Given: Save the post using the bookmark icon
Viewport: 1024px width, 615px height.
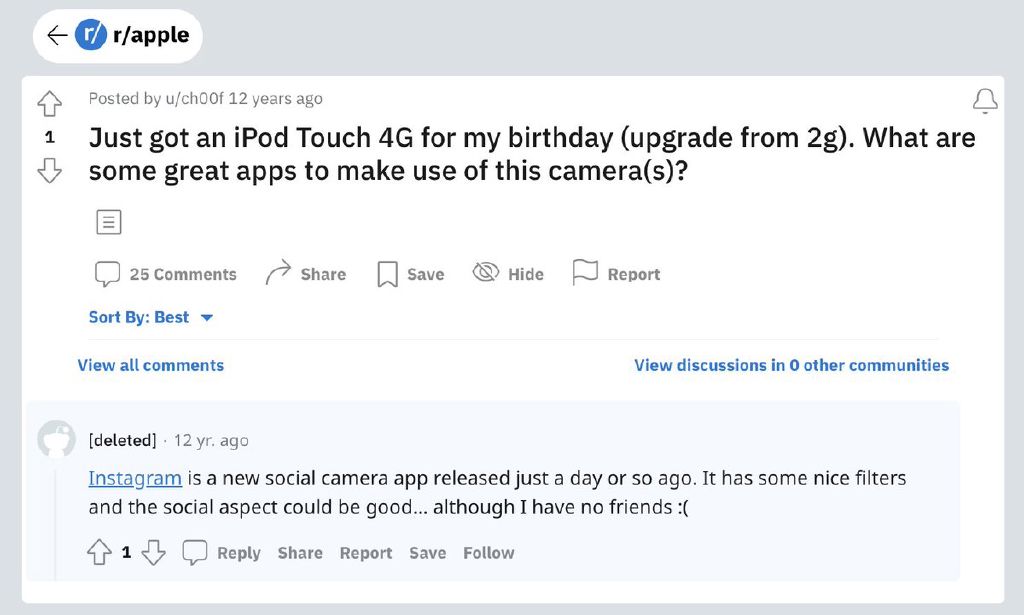Looking at the screenshot, I should (x=387, y=274).
